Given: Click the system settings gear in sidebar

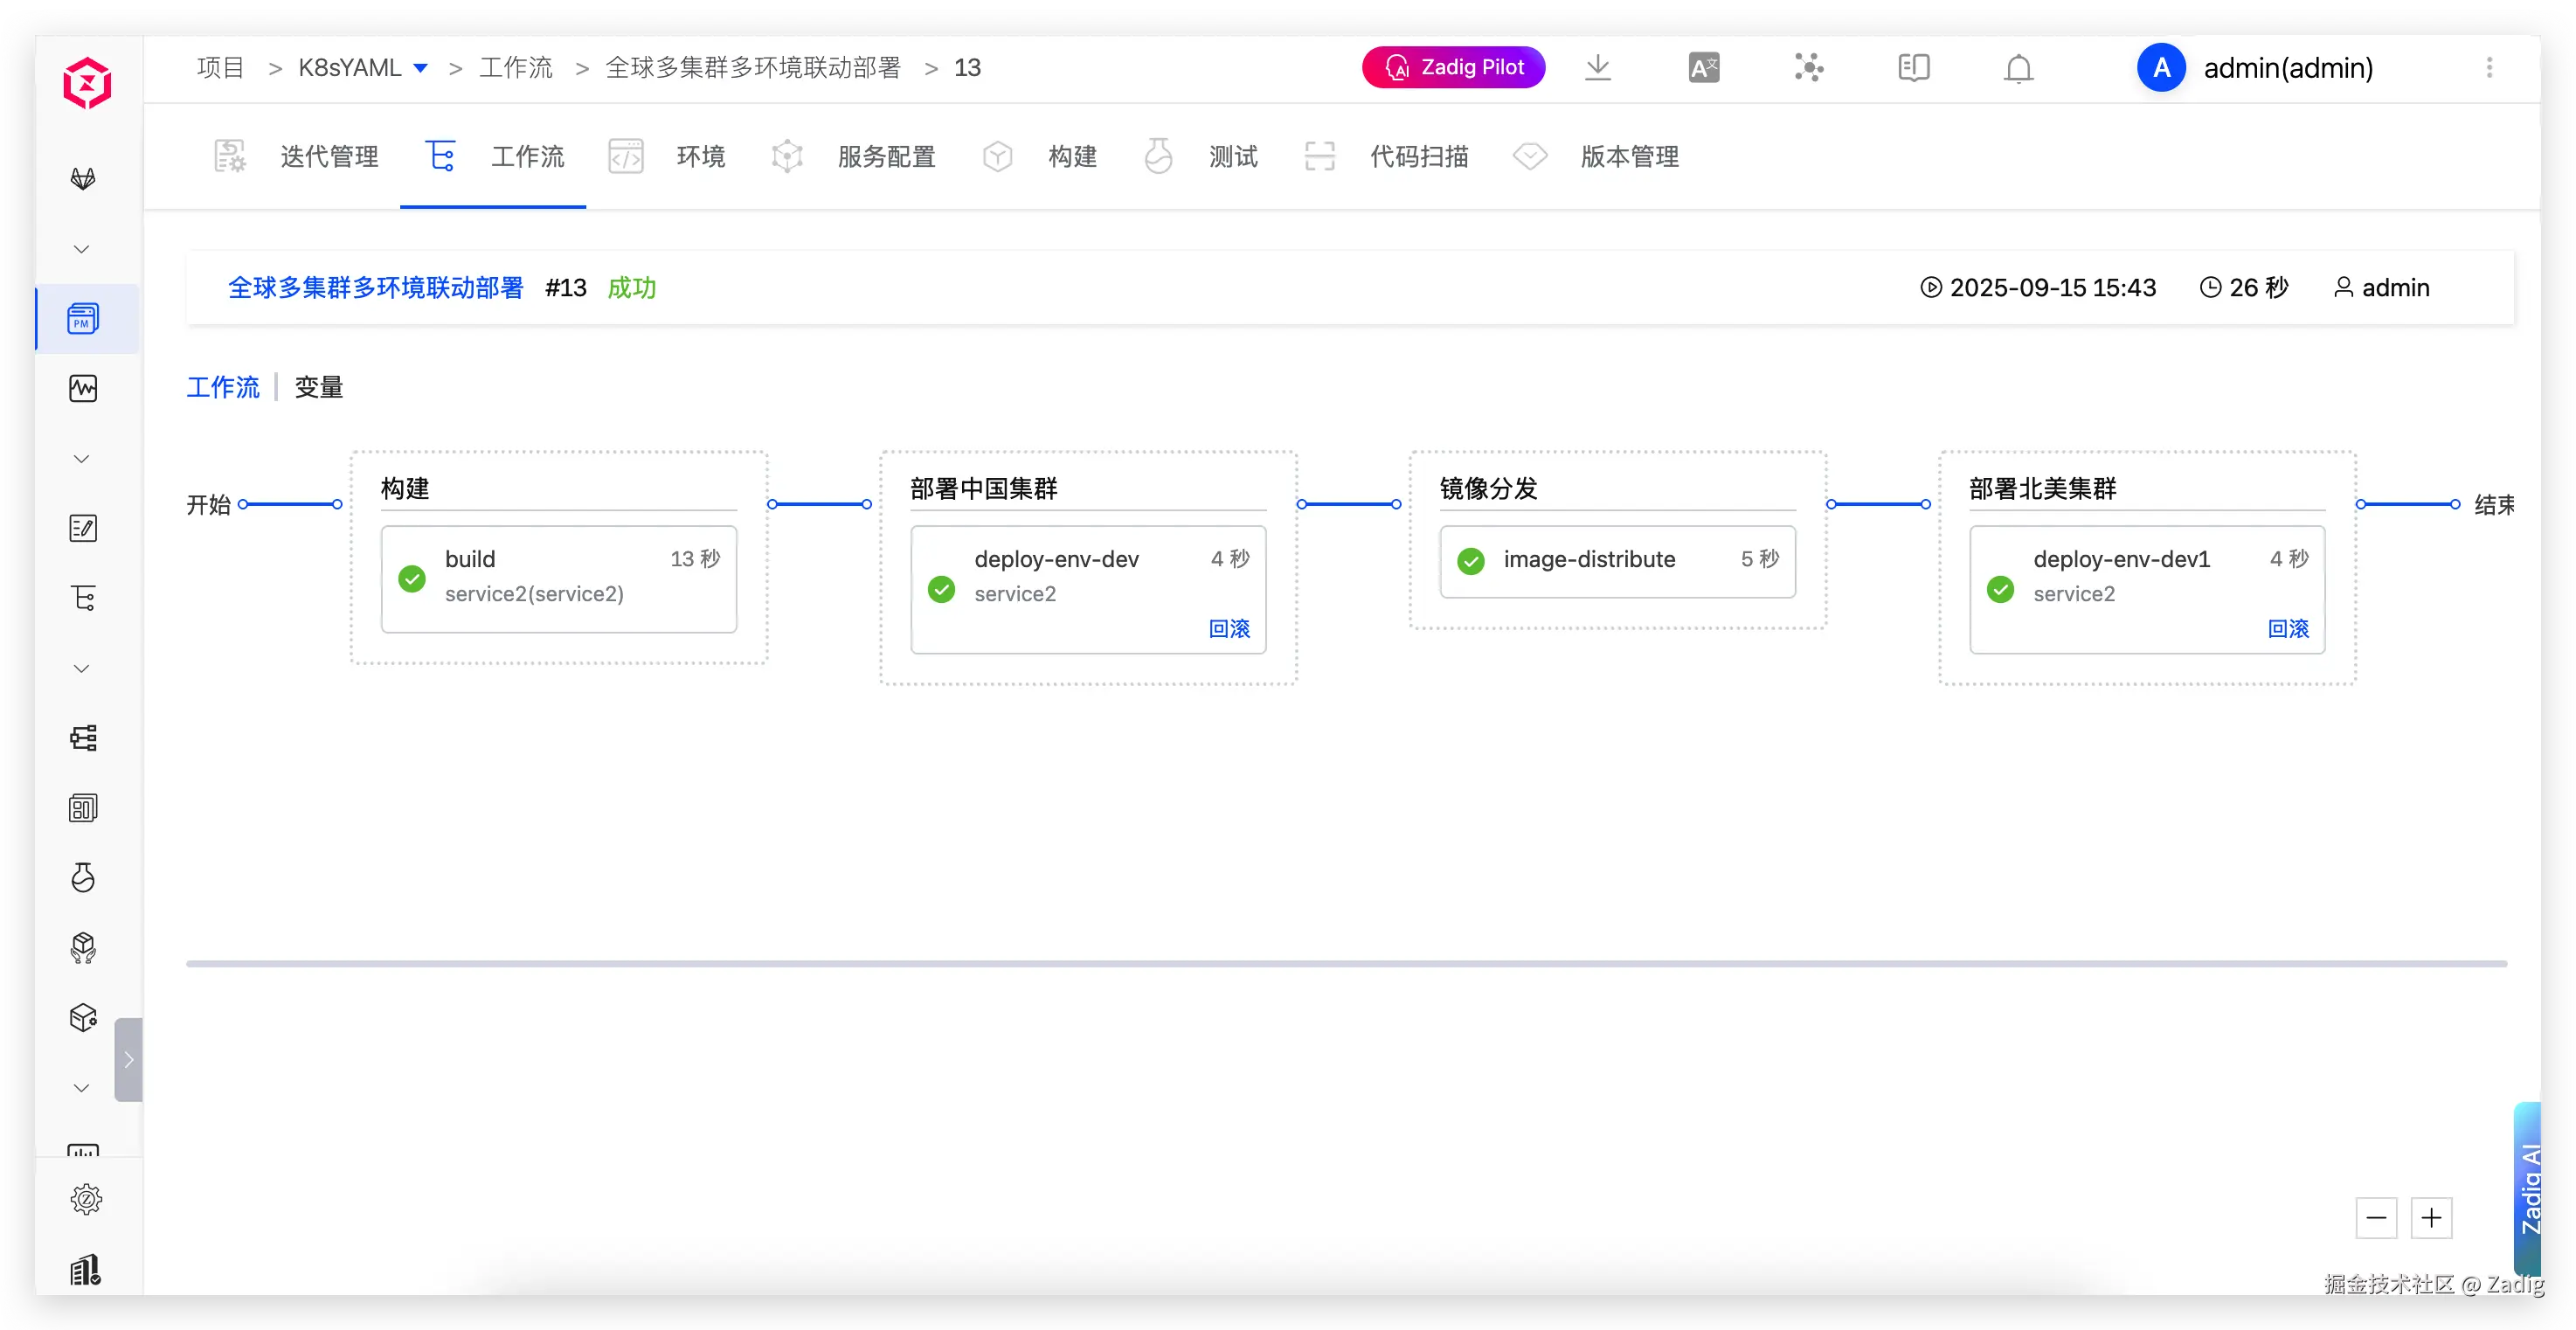Looking at the screenshot, I should tap(86, 1199).
